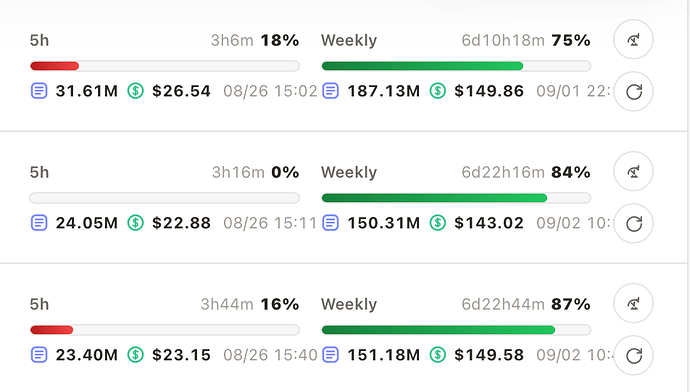Screen dimensions: 690x392
Task: Click the empty 0% 5h progress bar
Action: pyautogui.click(x=165, y=198)
